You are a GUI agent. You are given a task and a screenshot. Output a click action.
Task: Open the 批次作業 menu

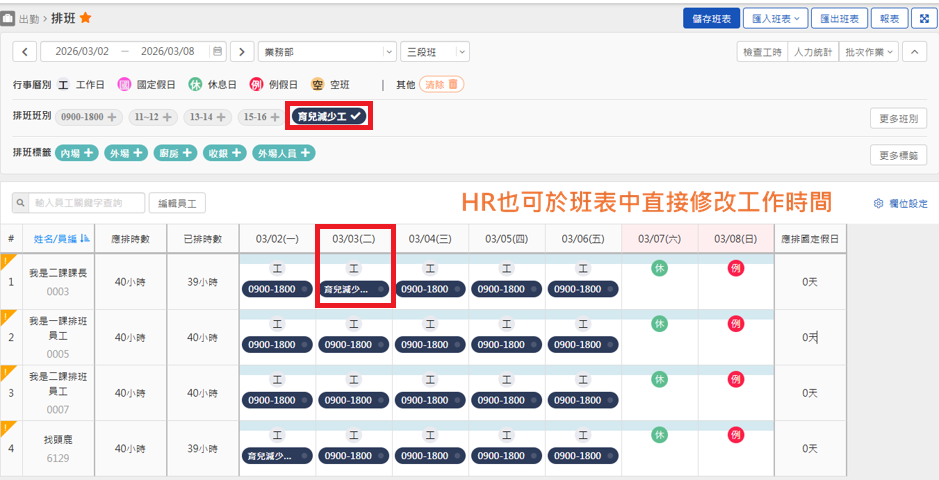point(868,51)
